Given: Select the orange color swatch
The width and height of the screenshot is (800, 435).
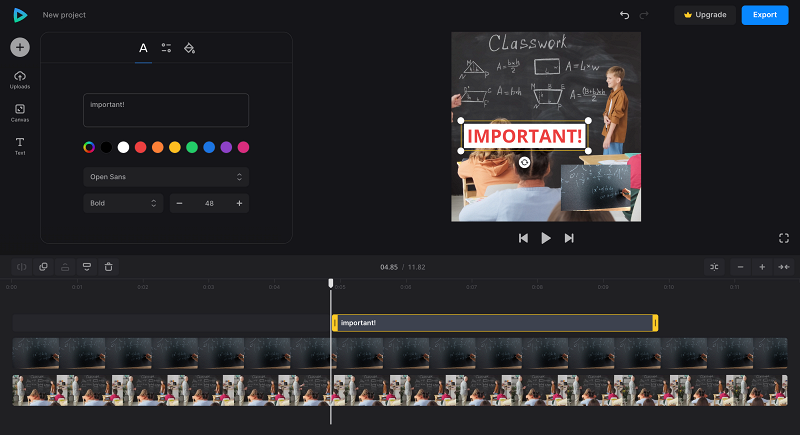Looking at the screenshot, I should (x=158, y=147).
